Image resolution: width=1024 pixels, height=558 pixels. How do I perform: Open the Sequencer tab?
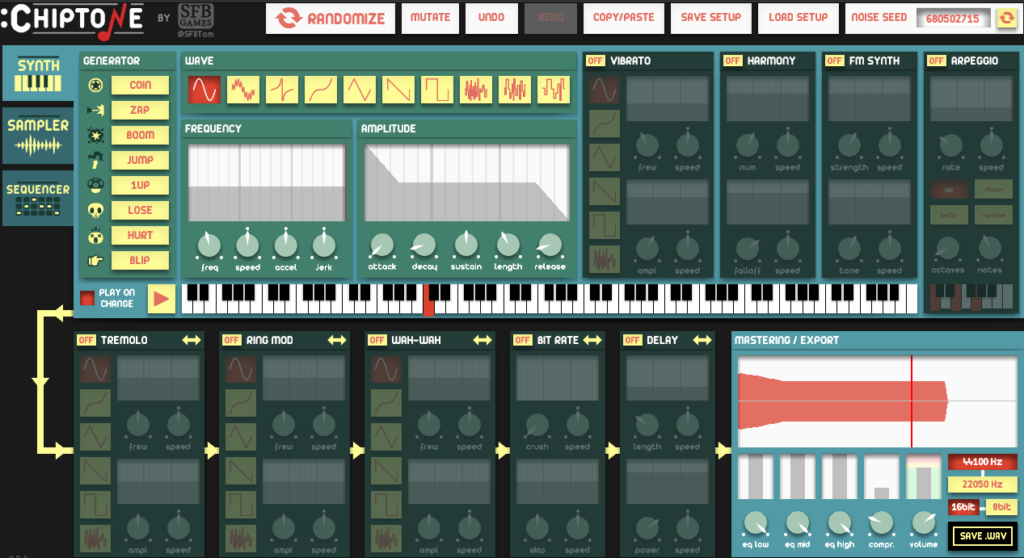click(x=38, y=199)
